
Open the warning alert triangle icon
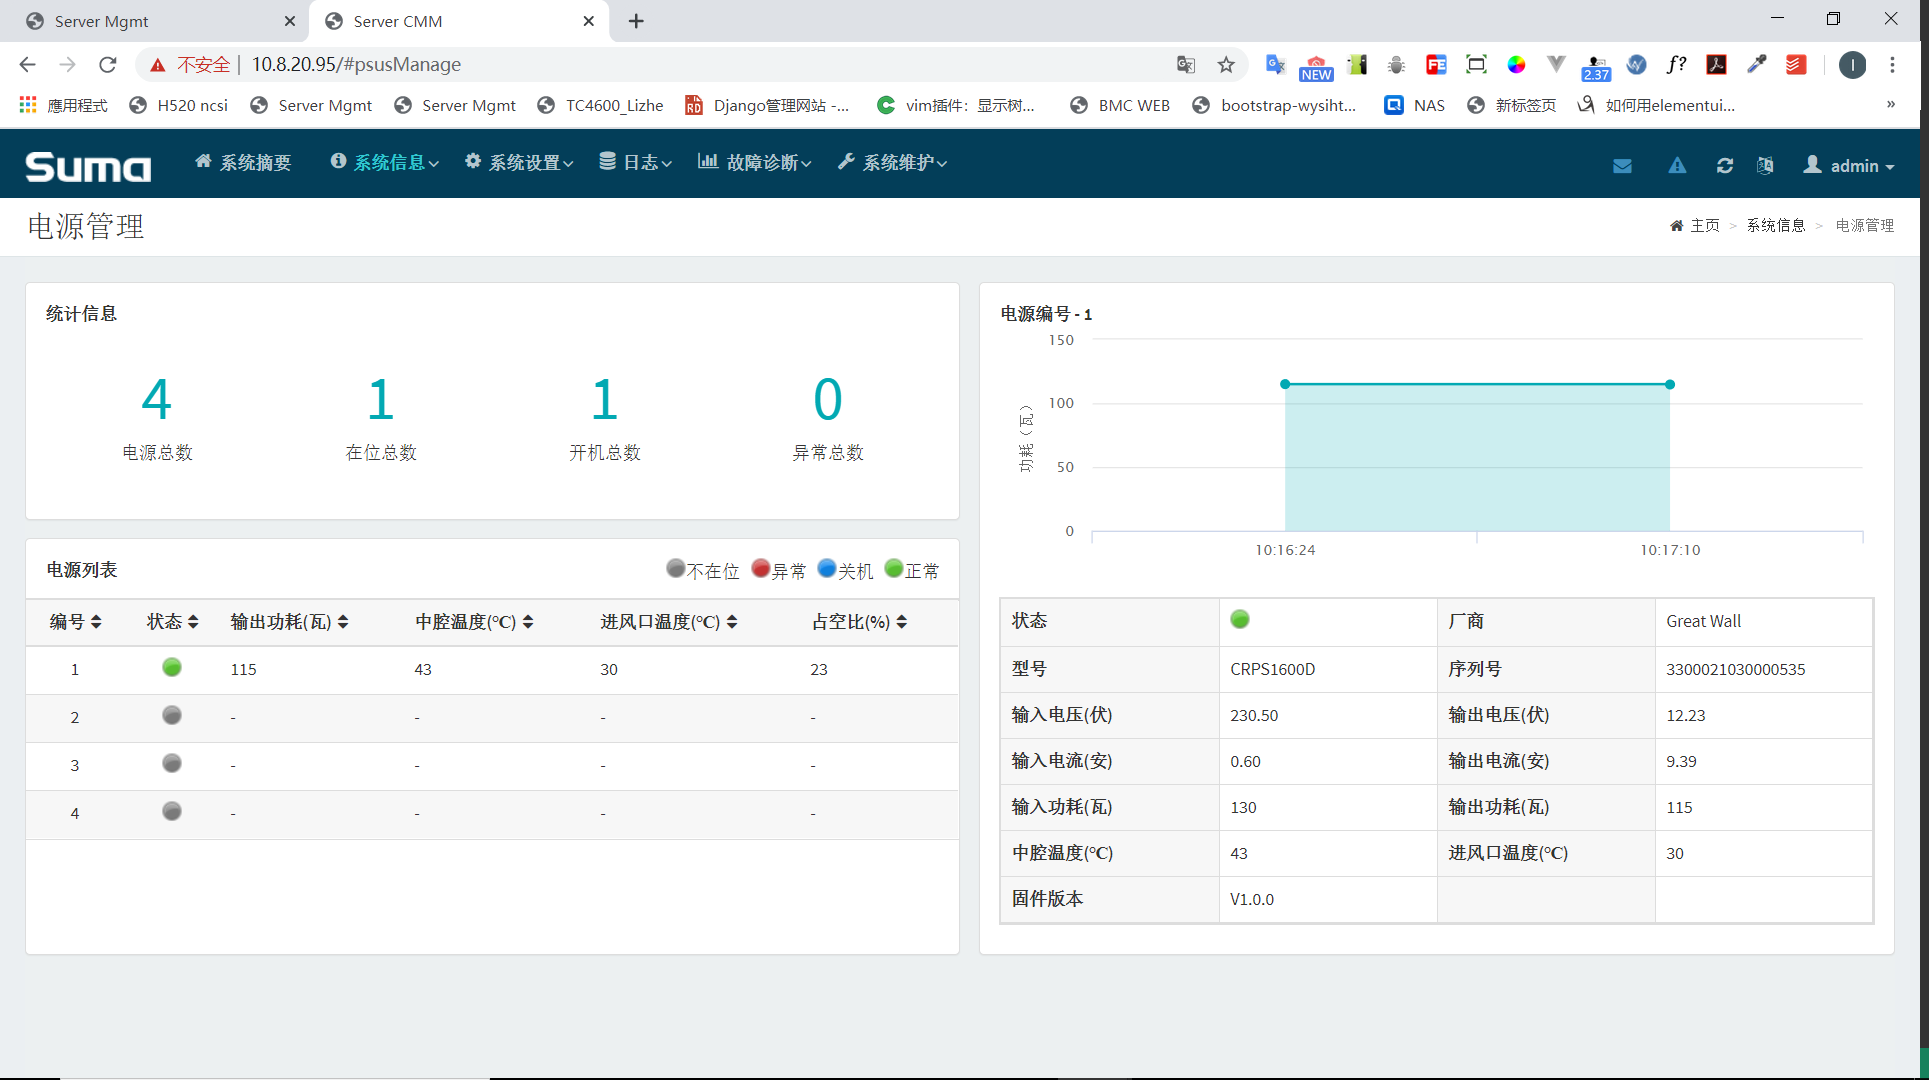coord(1677,166)
